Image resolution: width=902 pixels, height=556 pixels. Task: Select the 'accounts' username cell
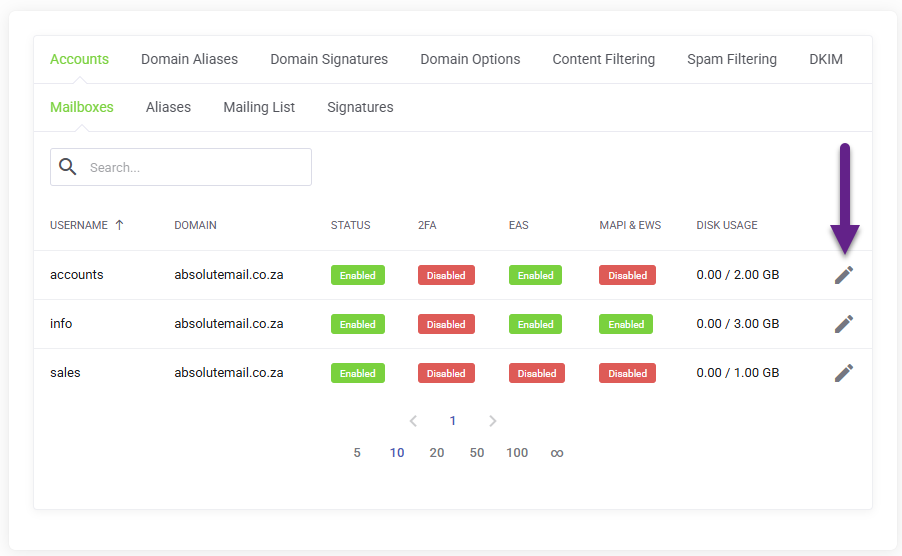coord(77,275)
